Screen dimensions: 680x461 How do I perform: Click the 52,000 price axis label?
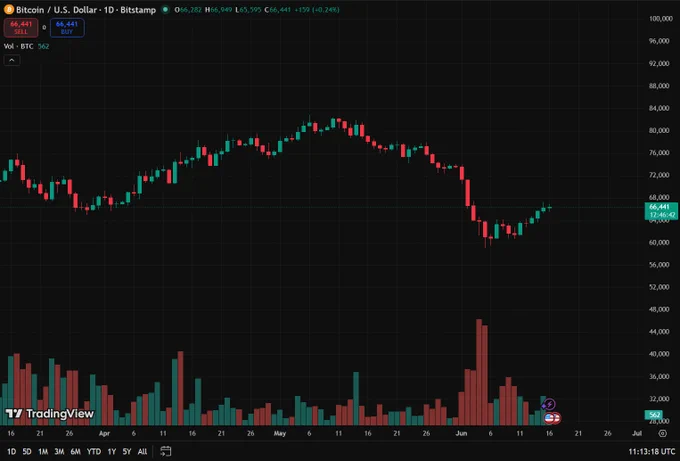point(659,287)
